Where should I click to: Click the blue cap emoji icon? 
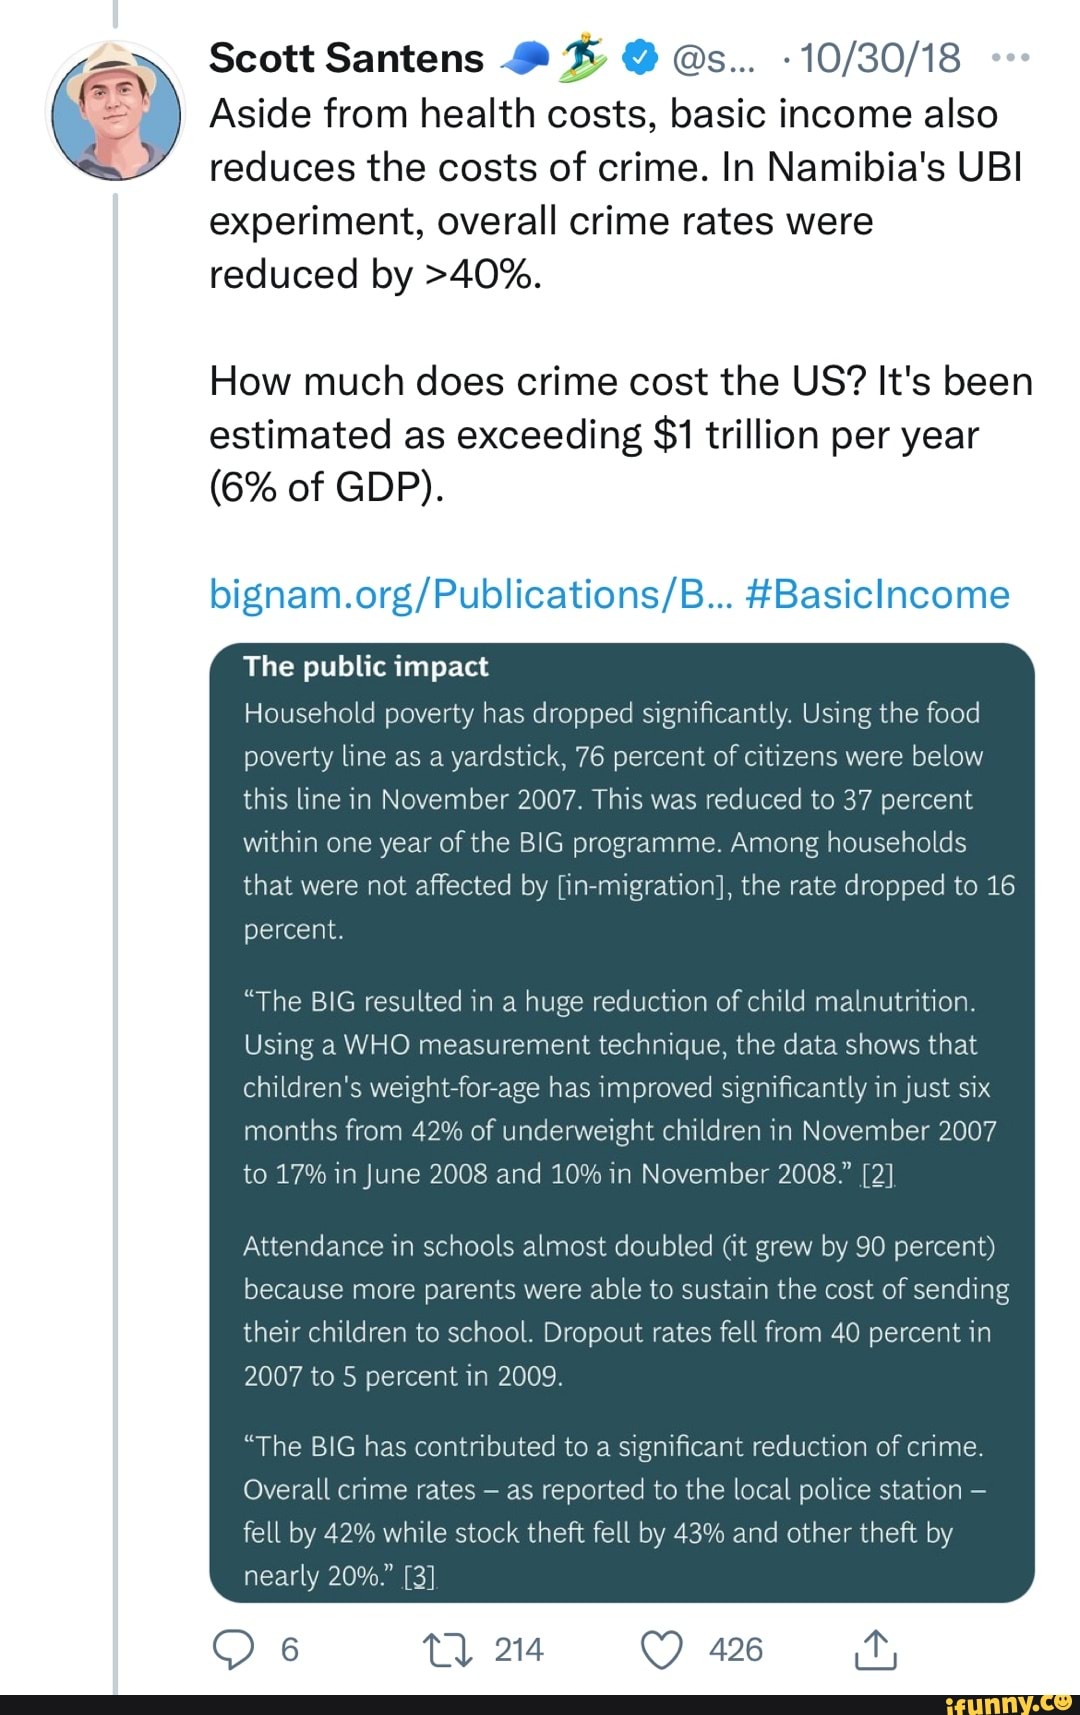[525, 60]
